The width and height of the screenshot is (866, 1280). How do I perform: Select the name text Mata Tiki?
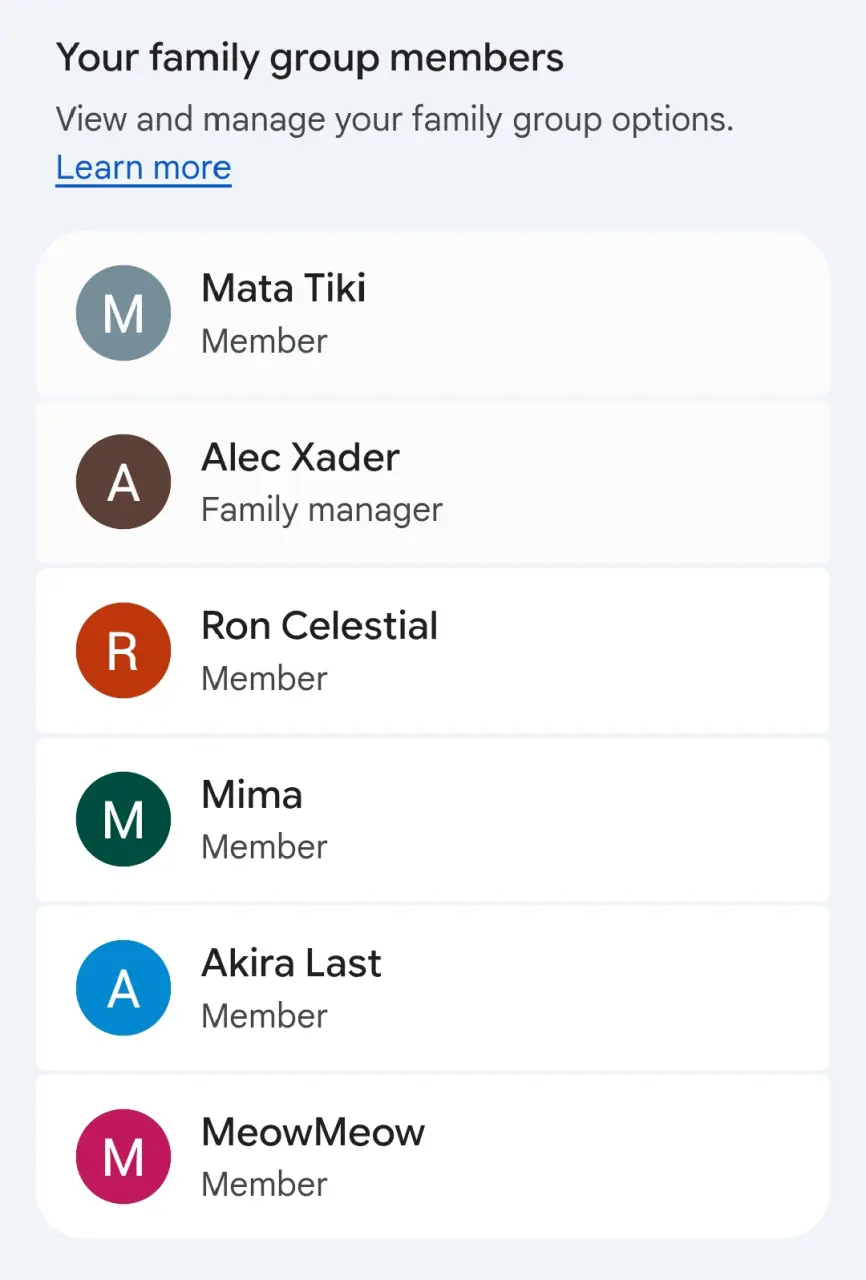coord(284,288)
